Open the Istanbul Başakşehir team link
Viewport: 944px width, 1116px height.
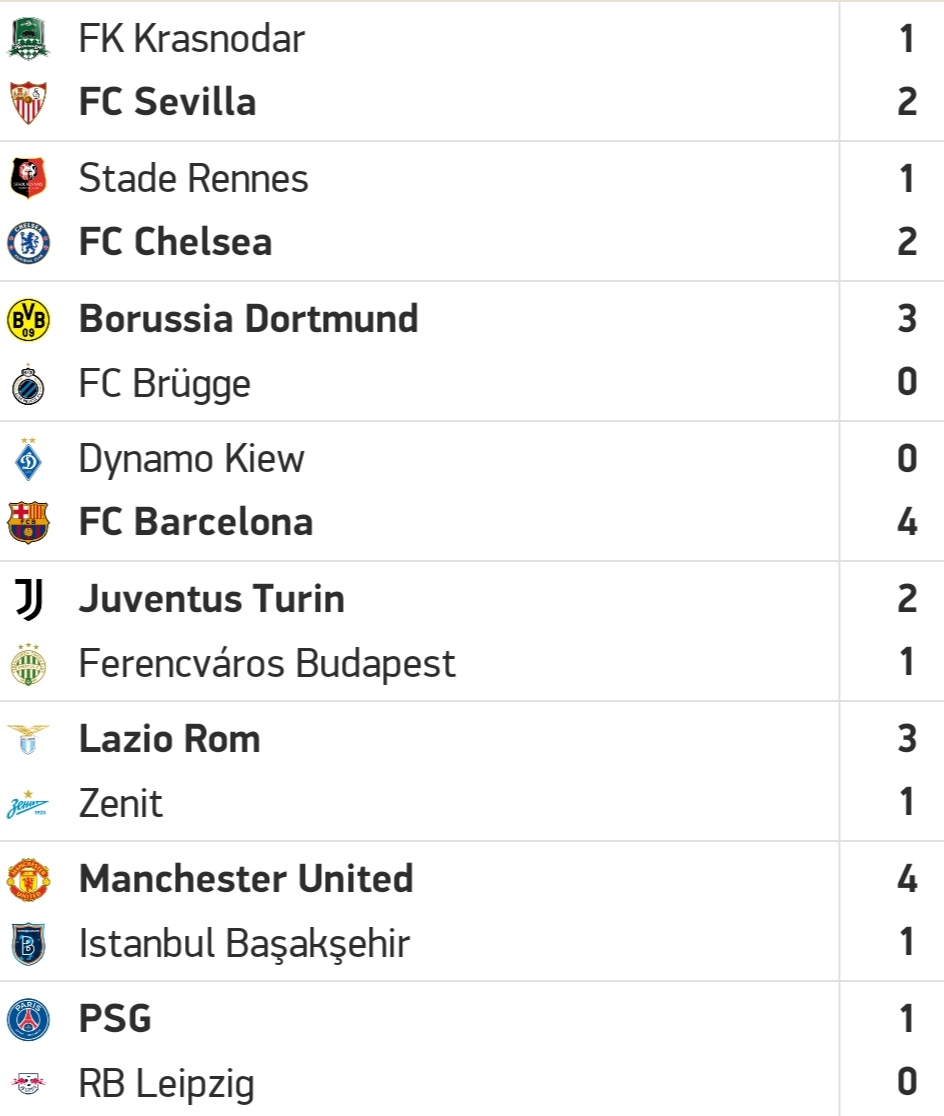pyautogui.click(x=244, y=944)
